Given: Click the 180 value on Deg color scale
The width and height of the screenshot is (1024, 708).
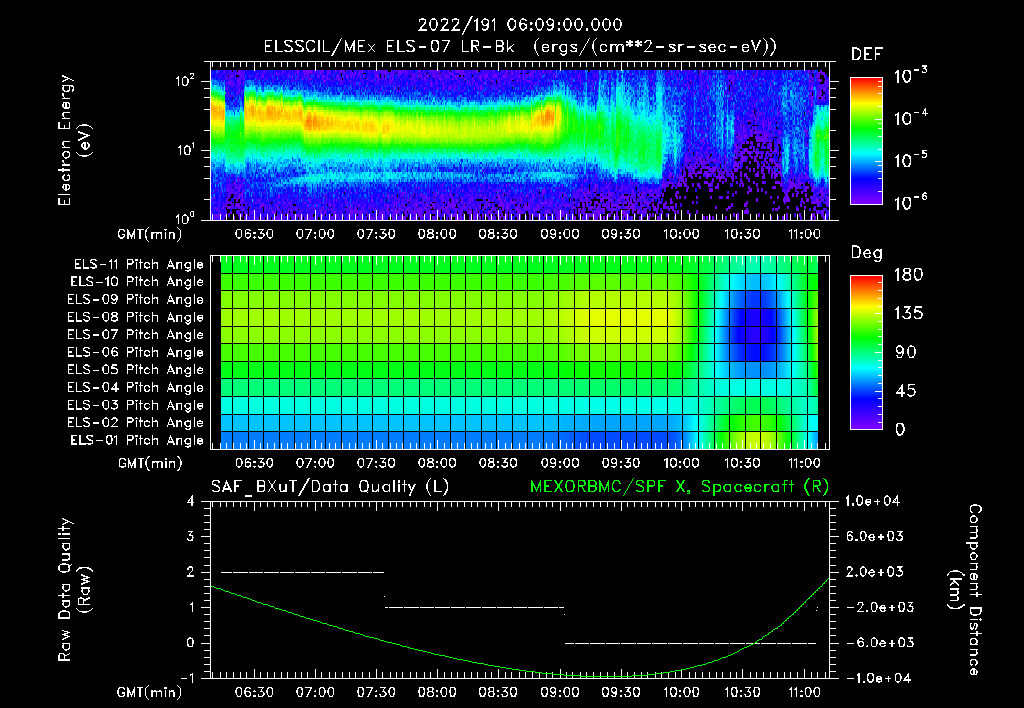Looking at the screenshot, I should click(908, 275).
